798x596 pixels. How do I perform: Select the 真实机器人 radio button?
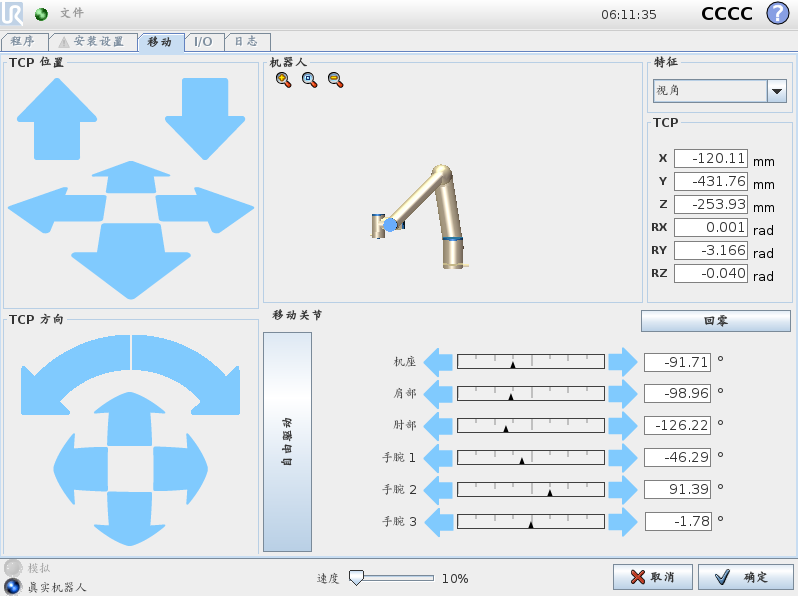click(13, 586)
